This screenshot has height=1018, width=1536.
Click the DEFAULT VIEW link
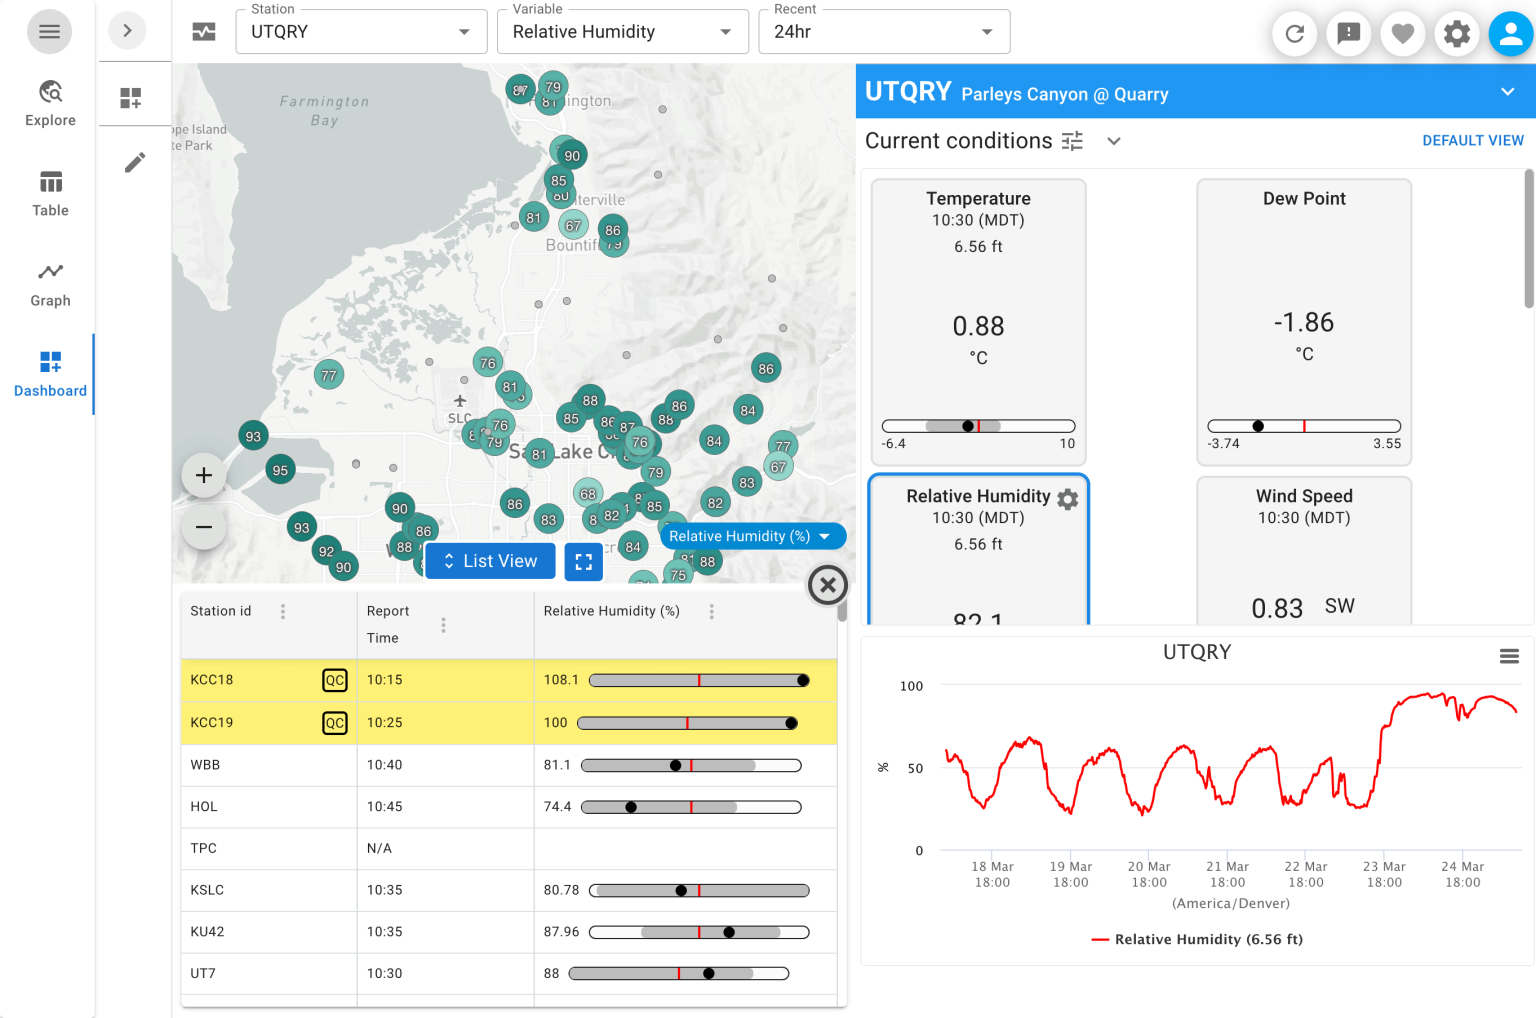click(x=1473, y=140)
